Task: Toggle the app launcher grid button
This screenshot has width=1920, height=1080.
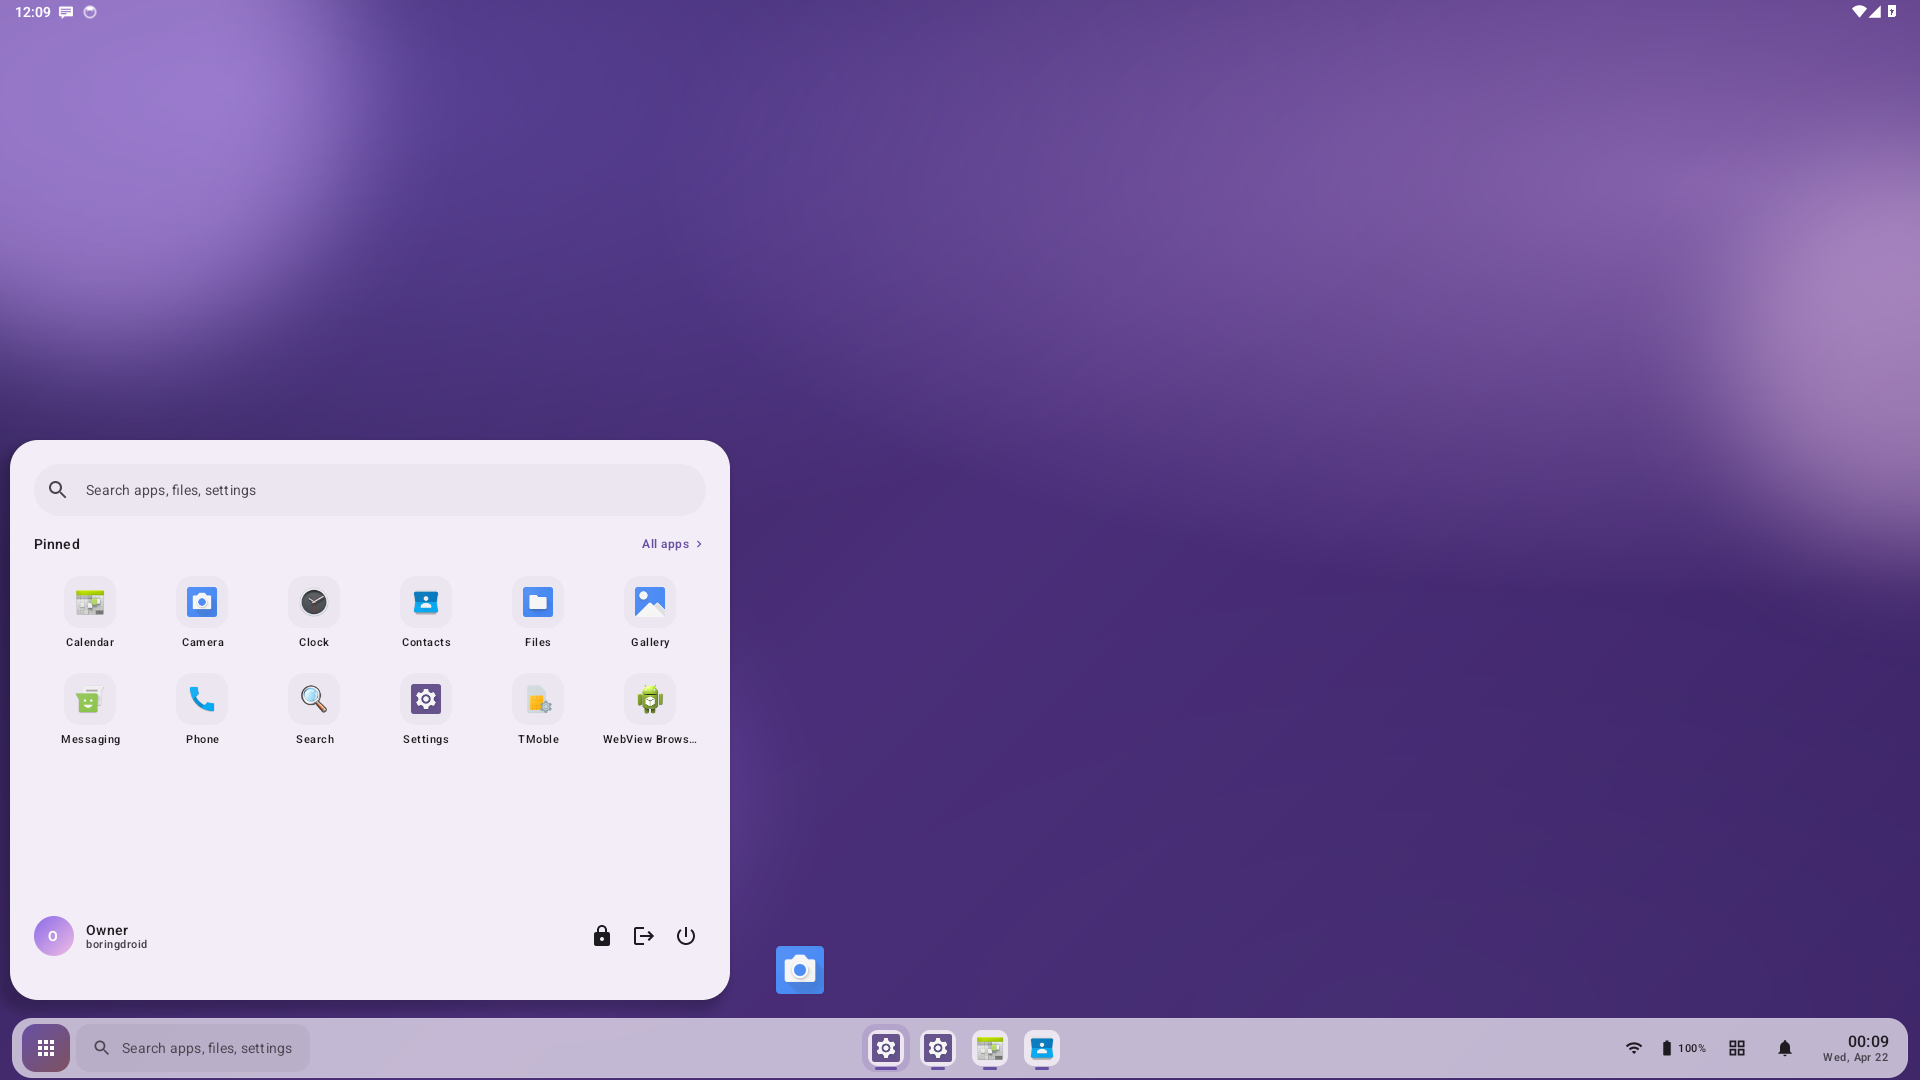Action: click(46, 1048)
